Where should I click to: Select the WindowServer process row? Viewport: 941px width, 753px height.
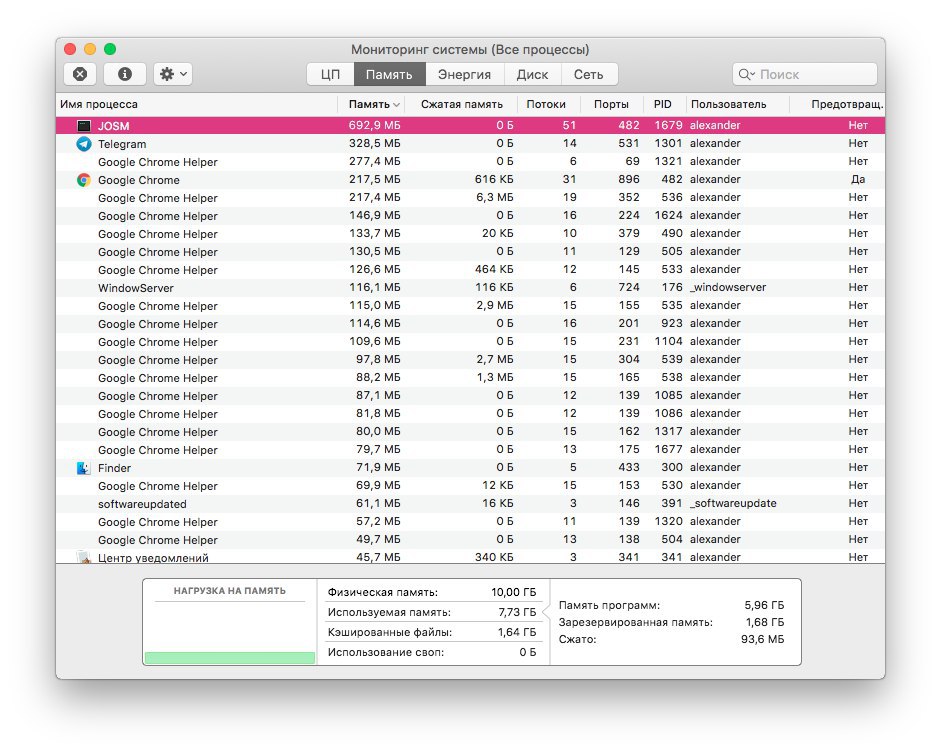point(470,287)
